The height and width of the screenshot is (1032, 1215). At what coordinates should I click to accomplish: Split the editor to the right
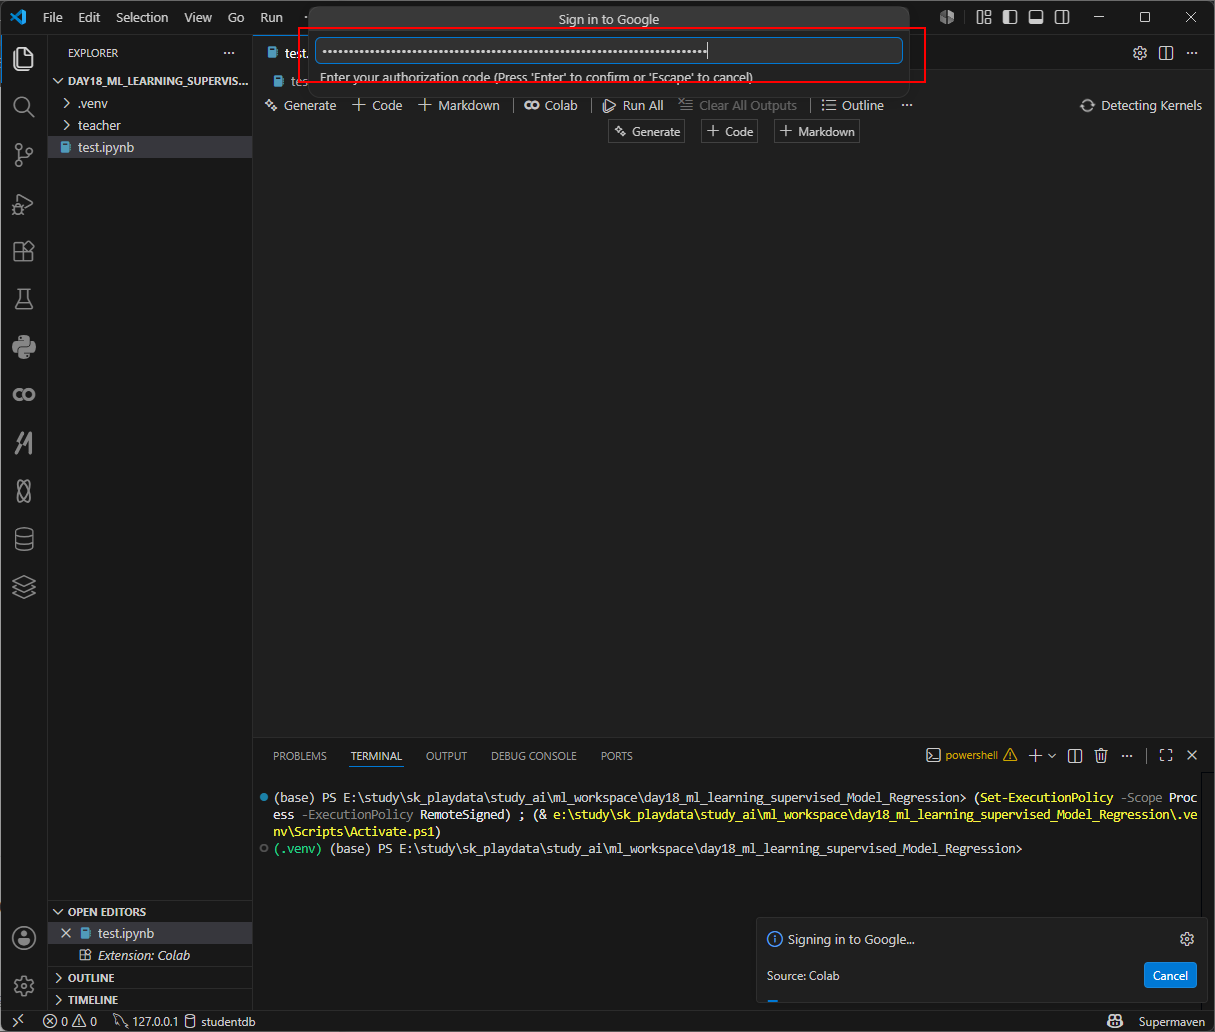pyautogui.click(x=1166, y=53)
